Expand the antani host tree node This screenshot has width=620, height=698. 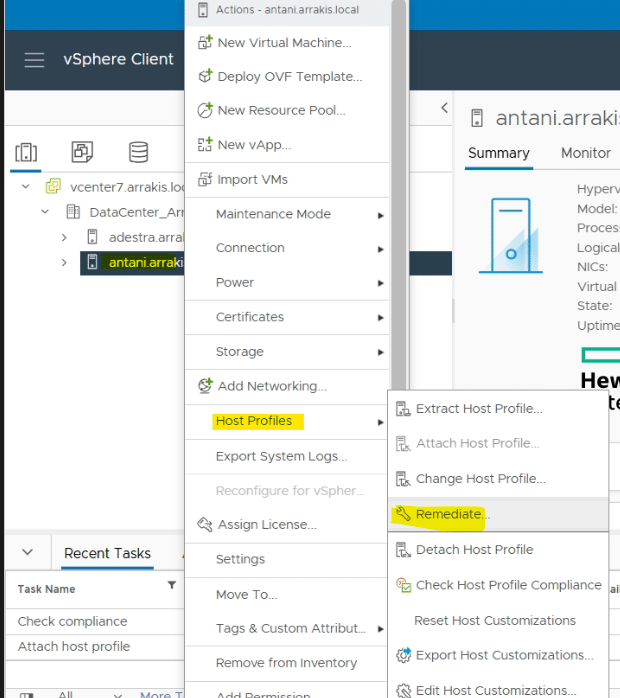coord(64,262)
